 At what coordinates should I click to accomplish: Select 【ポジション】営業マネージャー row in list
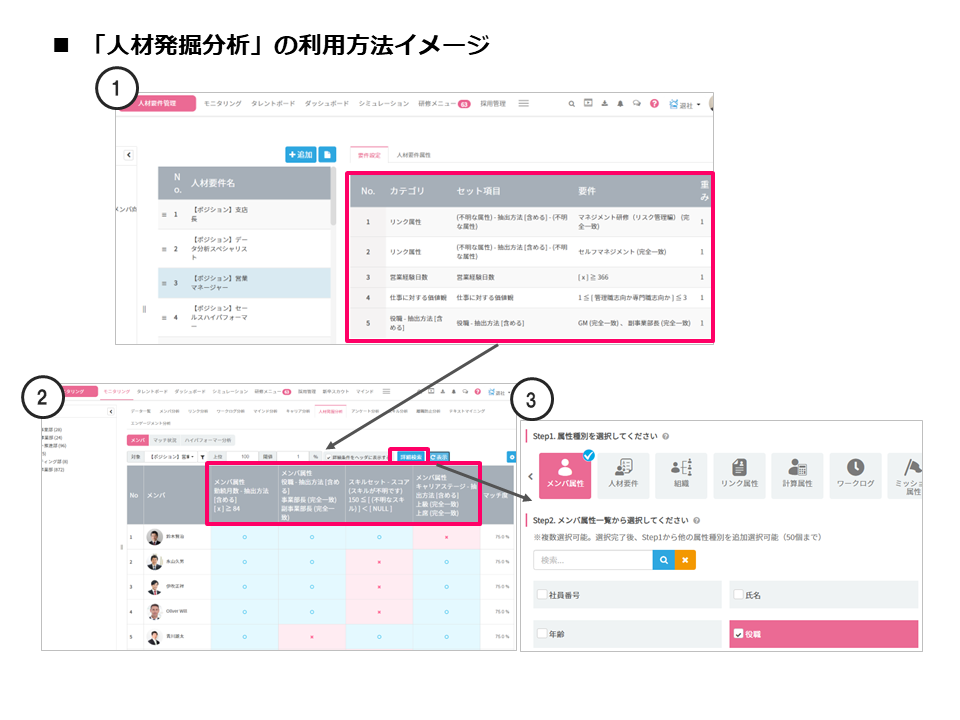[244, 283]
